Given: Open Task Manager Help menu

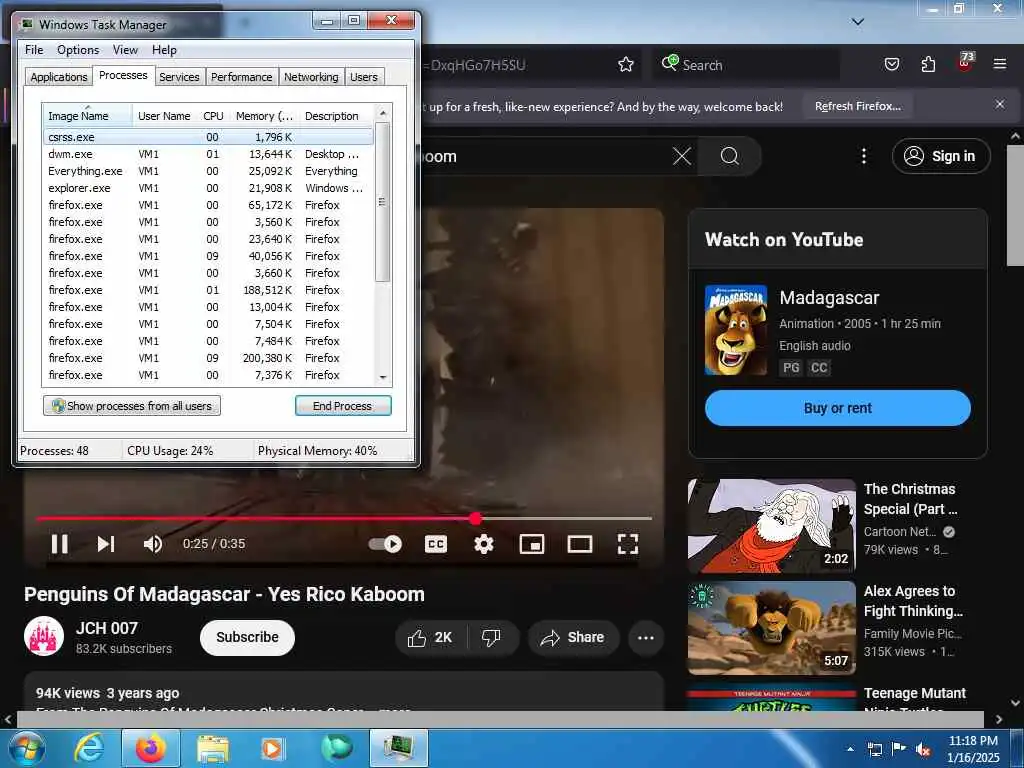Looking at the screenshot, I should 164,50.
